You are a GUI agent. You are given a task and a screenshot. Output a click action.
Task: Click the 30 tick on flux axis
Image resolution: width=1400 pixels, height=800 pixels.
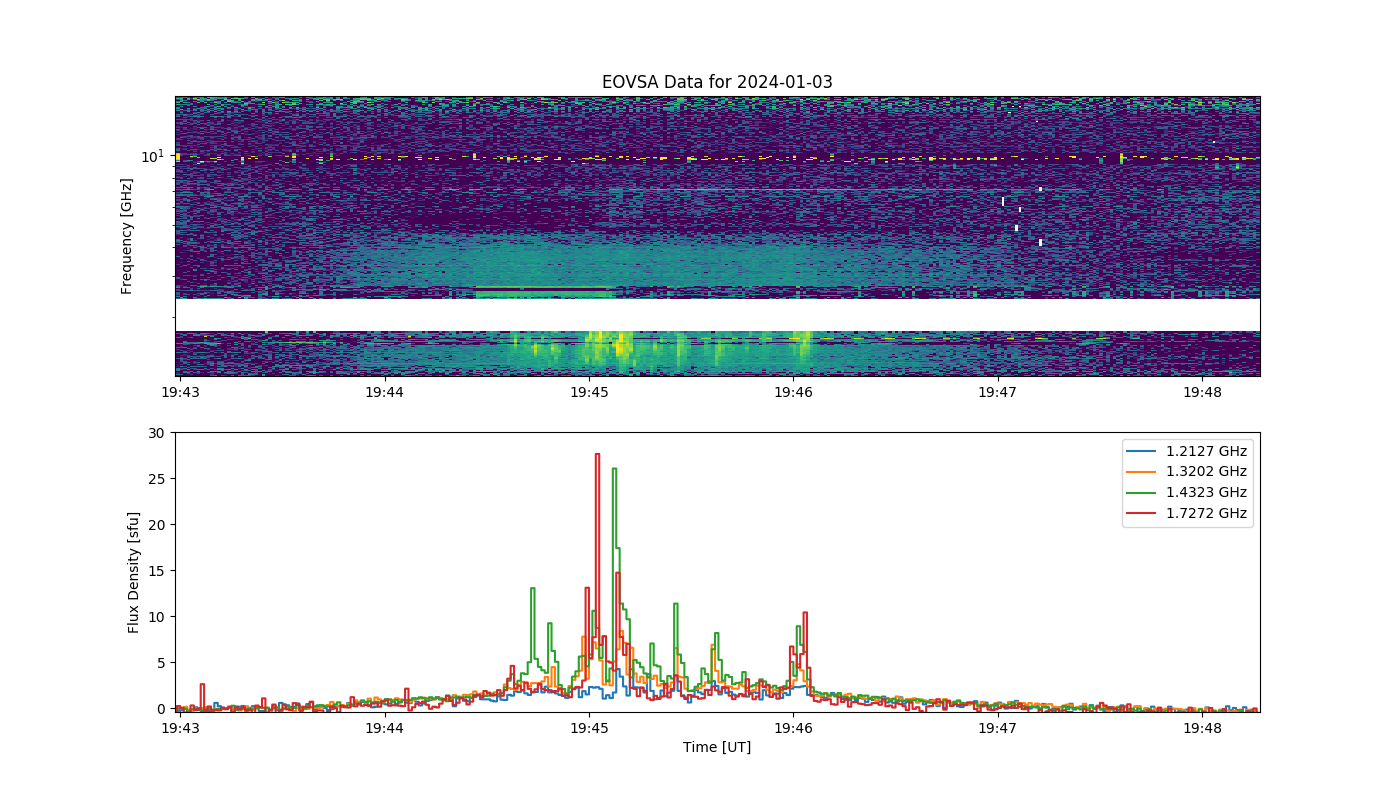tap(156, 433)
